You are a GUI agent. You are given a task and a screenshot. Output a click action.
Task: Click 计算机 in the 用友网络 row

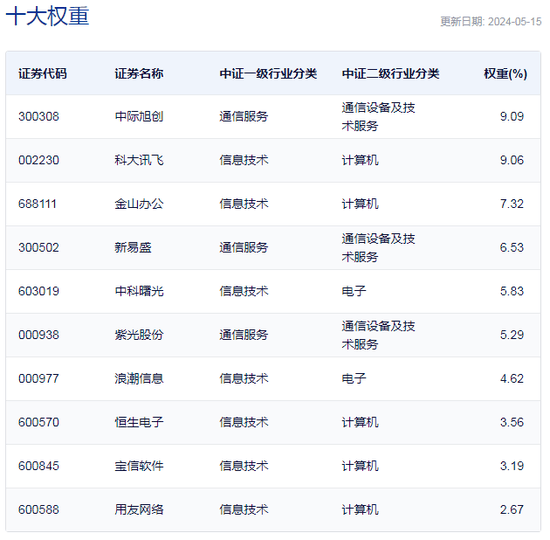360,510
